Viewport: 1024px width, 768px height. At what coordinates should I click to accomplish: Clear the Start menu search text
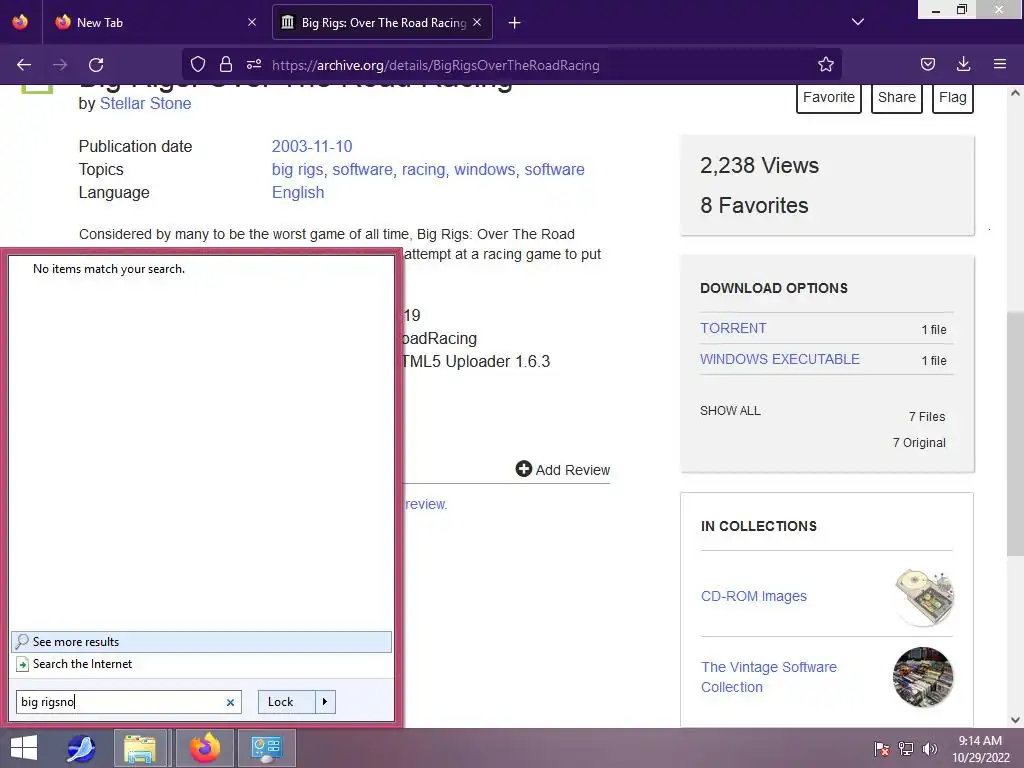(230, 703)
